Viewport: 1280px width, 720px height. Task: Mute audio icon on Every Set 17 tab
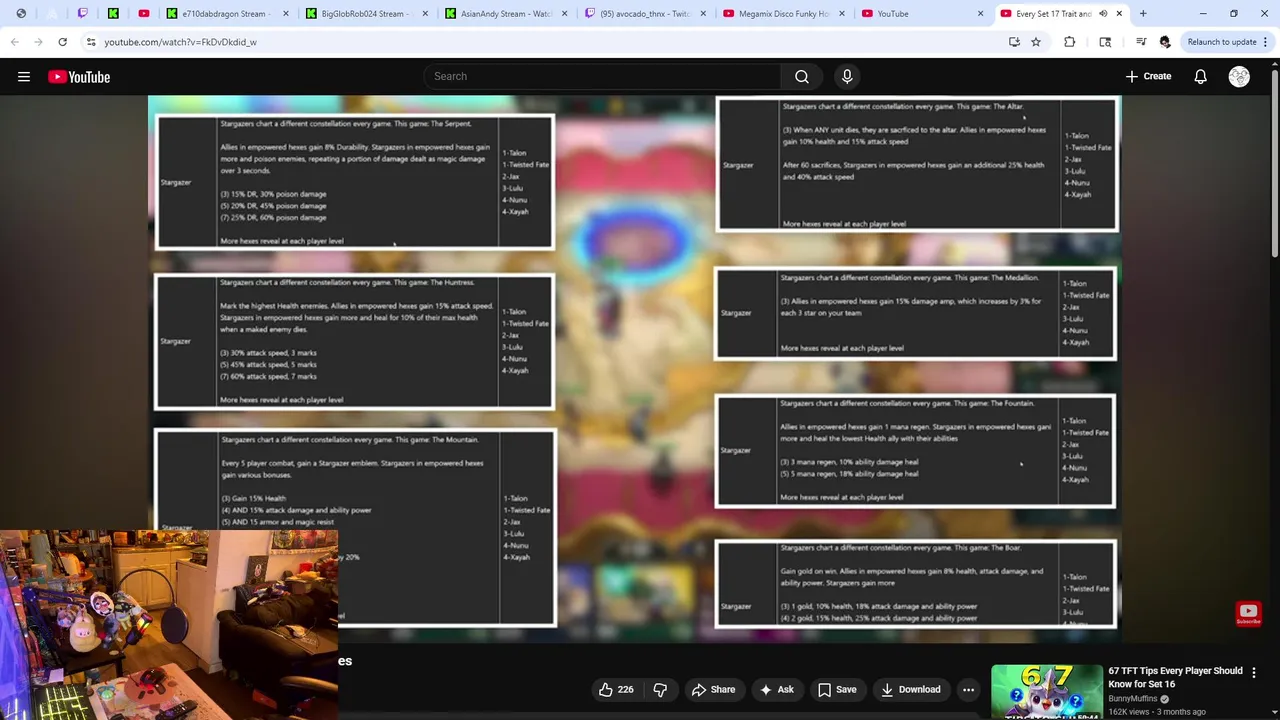1103,14
